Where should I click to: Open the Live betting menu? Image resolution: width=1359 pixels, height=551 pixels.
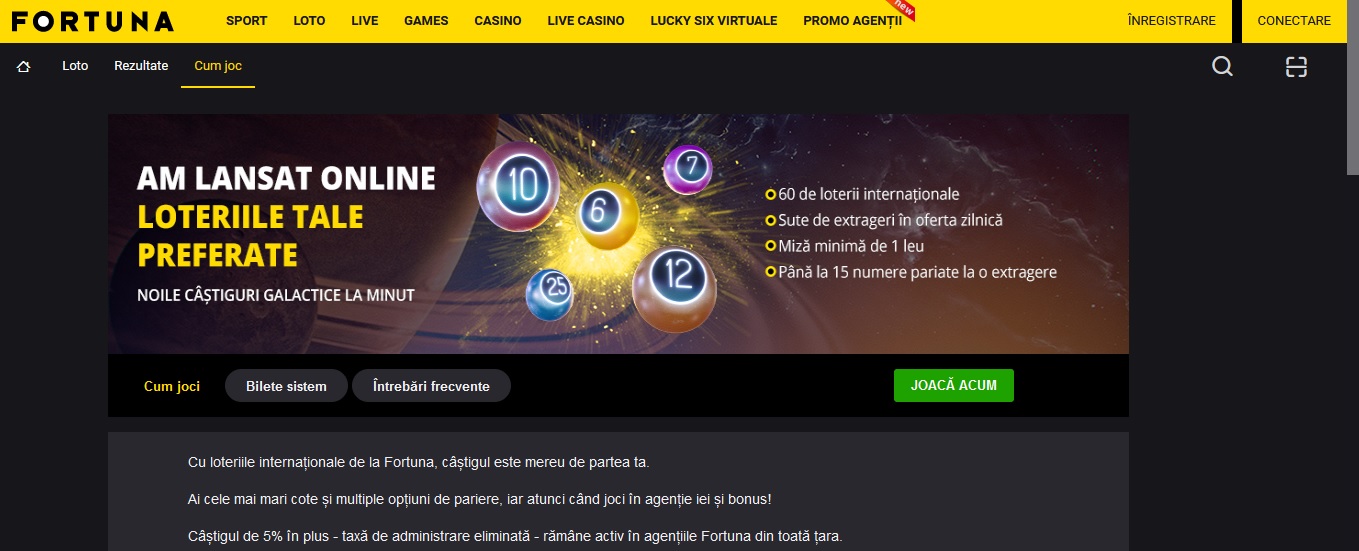point(365,21)
